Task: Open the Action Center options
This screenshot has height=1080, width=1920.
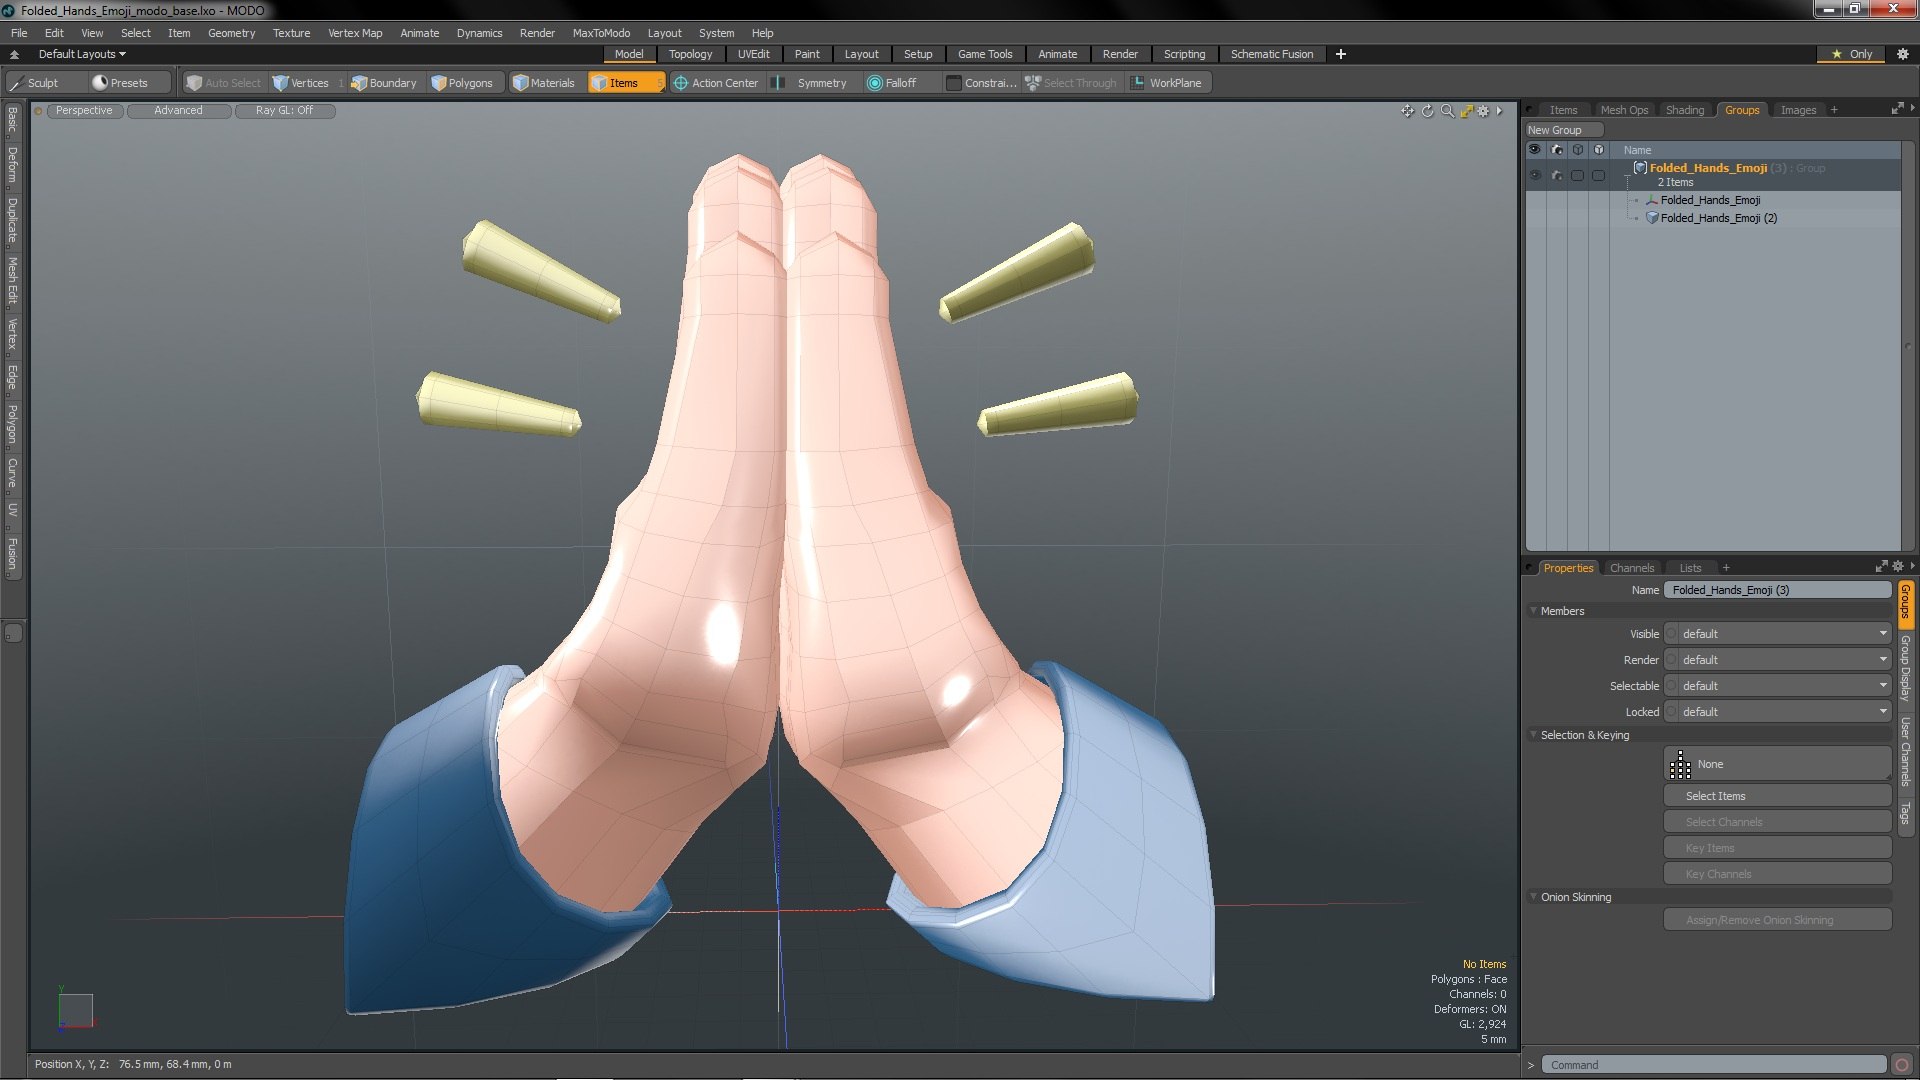Action: pyautogui.click(x=716, y=83)
